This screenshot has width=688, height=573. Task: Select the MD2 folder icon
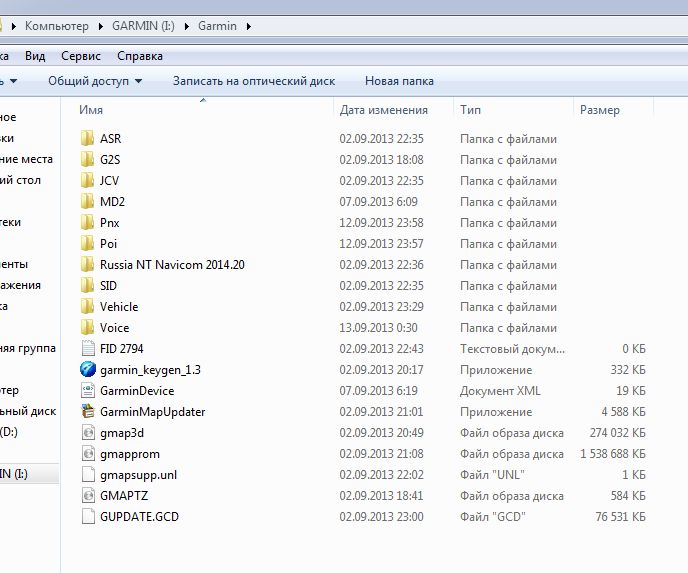(x=87, y=202)
